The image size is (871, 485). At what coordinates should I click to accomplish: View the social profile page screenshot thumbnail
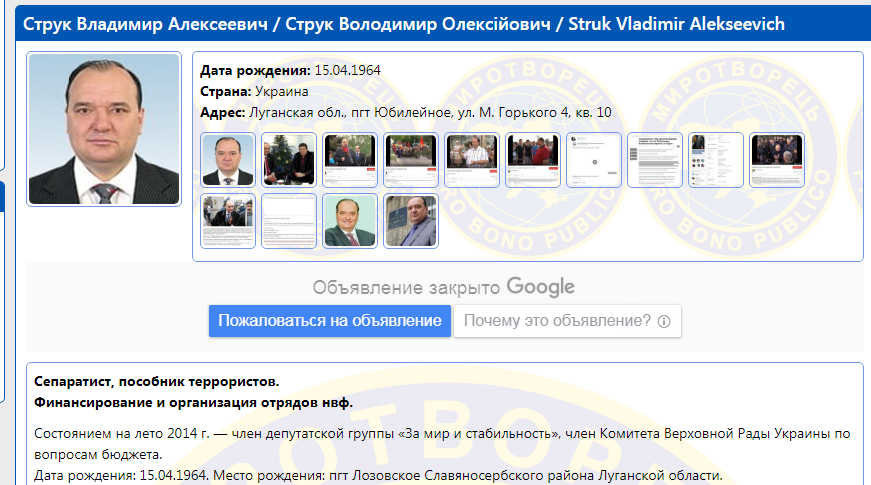pos(716,160)
